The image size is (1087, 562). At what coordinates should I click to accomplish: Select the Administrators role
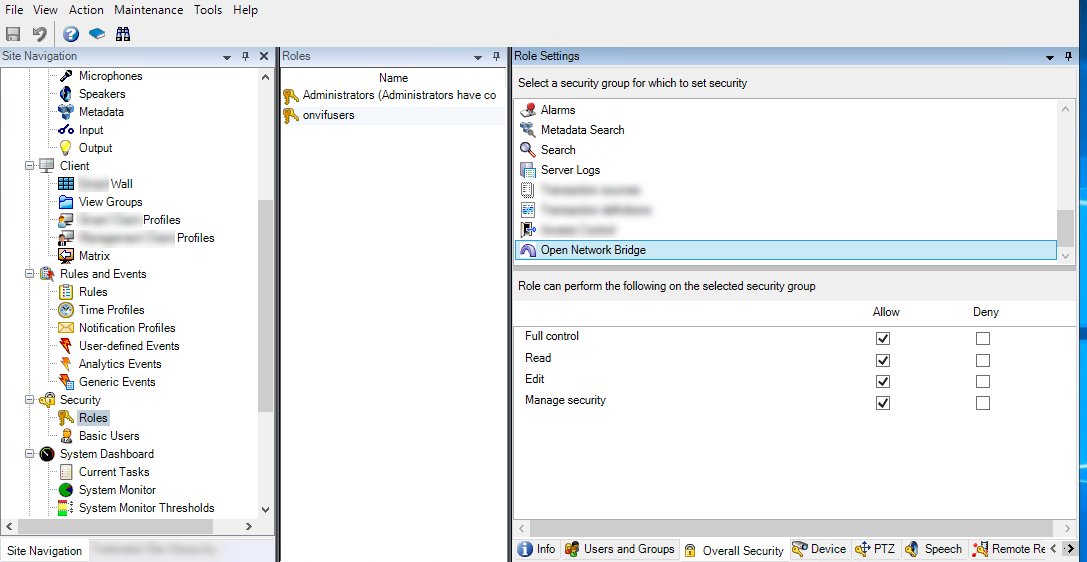click(398, 95)
